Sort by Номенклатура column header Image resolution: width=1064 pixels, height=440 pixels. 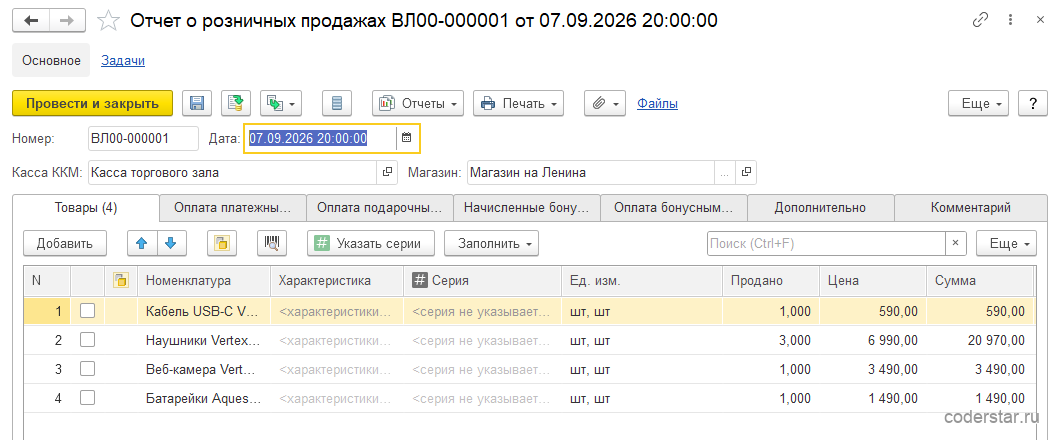pyautogui.click(x=204, y=280)
